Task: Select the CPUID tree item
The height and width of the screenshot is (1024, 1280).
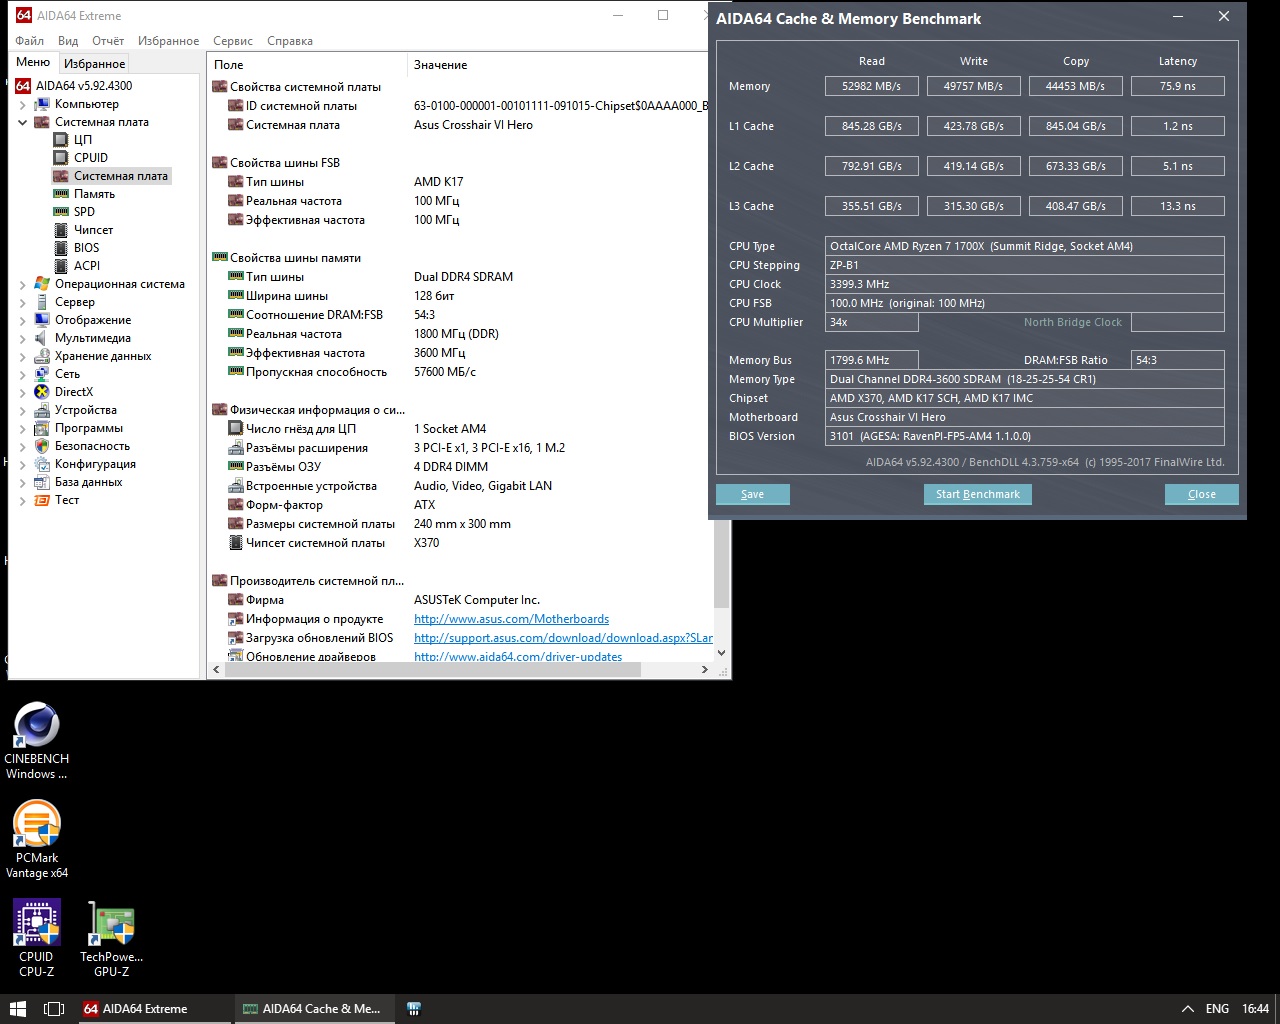Action: tap(91, 158)
